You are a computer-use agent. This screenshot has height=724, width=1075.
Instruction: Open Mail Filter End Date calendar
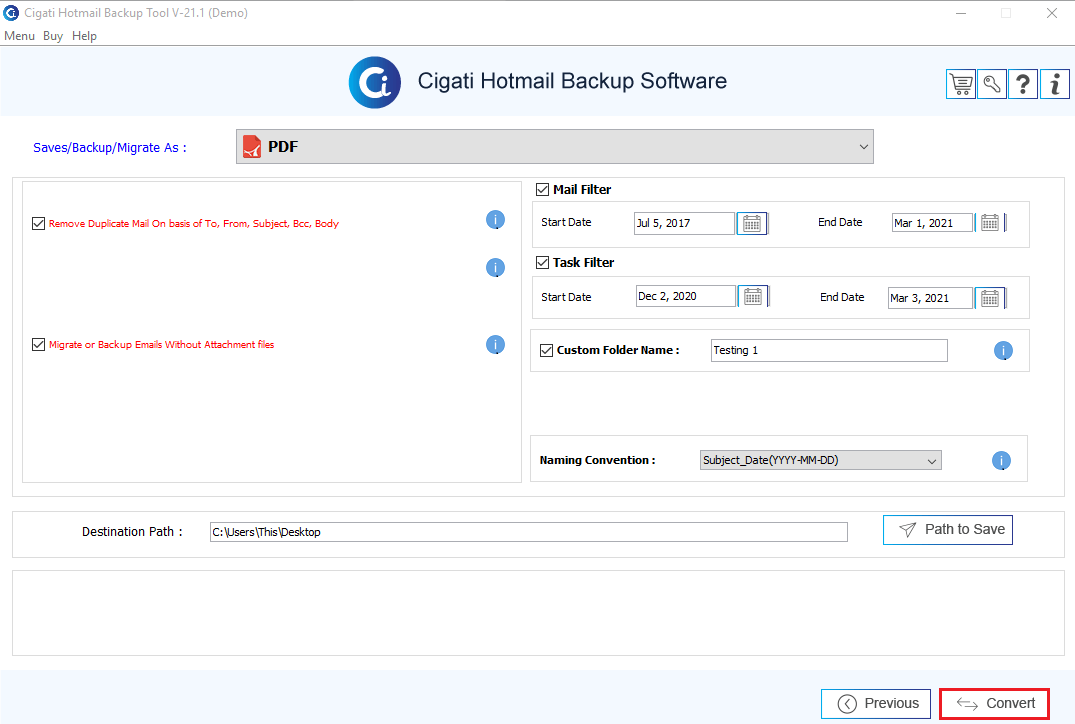989,222
